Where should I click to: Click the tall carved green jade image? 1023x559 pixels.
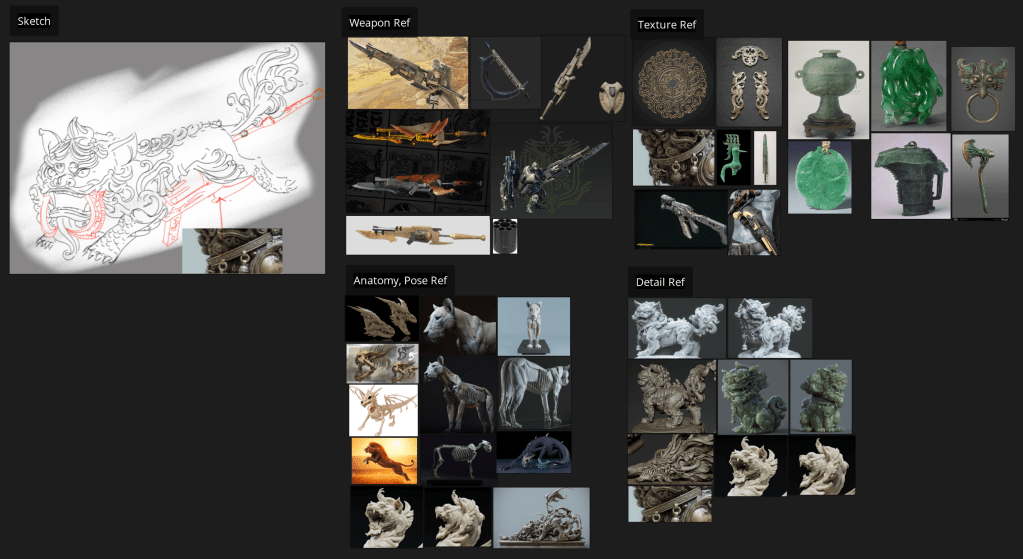point(907,85)
